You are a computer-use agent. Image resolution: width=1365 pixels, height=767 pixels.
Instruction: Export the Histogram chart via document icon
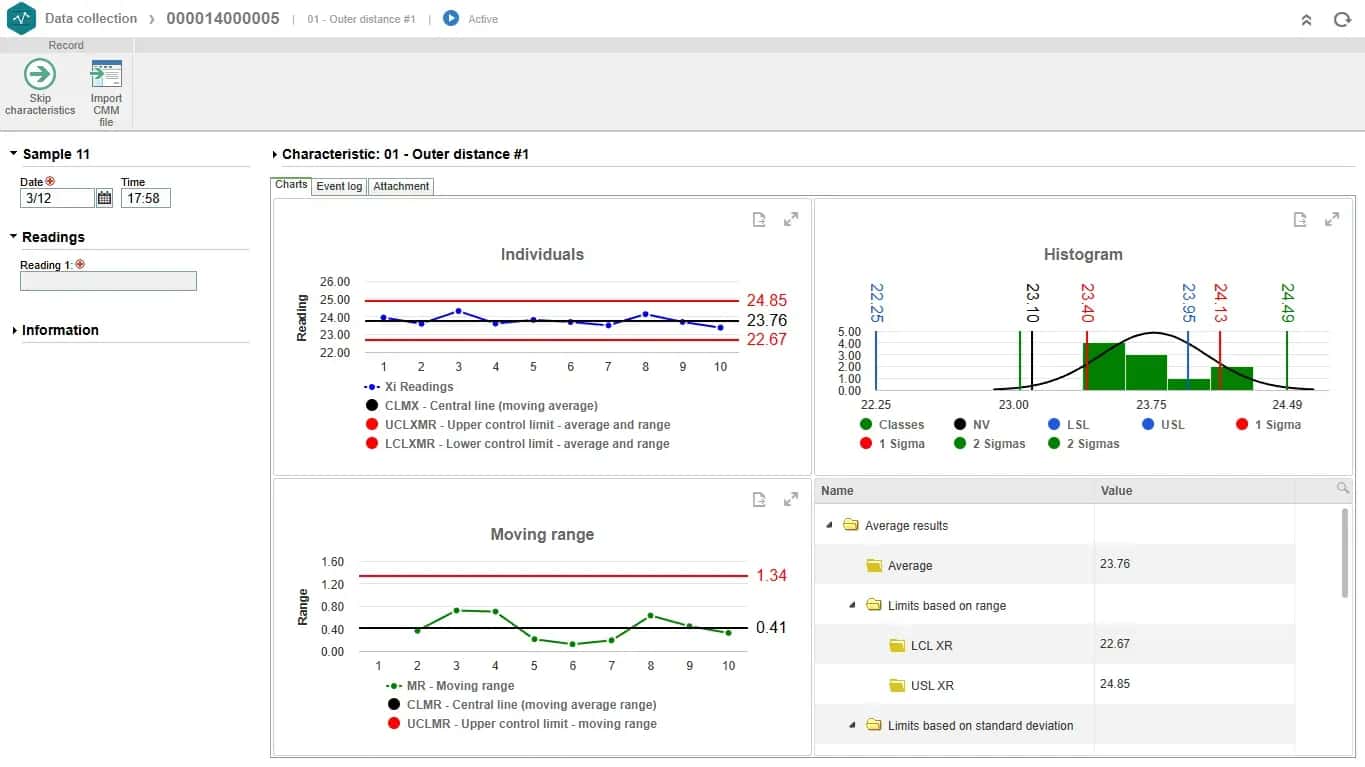pos(1300,220)
